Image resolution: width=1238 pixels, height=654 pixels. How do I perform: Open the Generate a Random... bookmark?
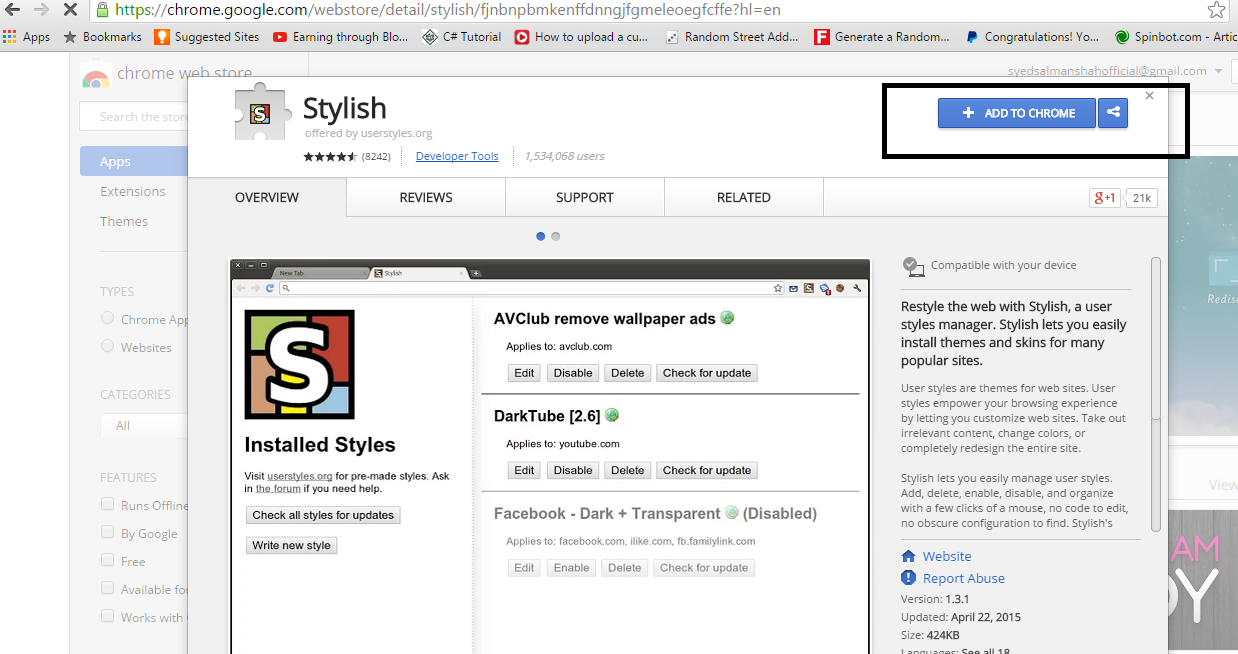(x=882, y=37)
